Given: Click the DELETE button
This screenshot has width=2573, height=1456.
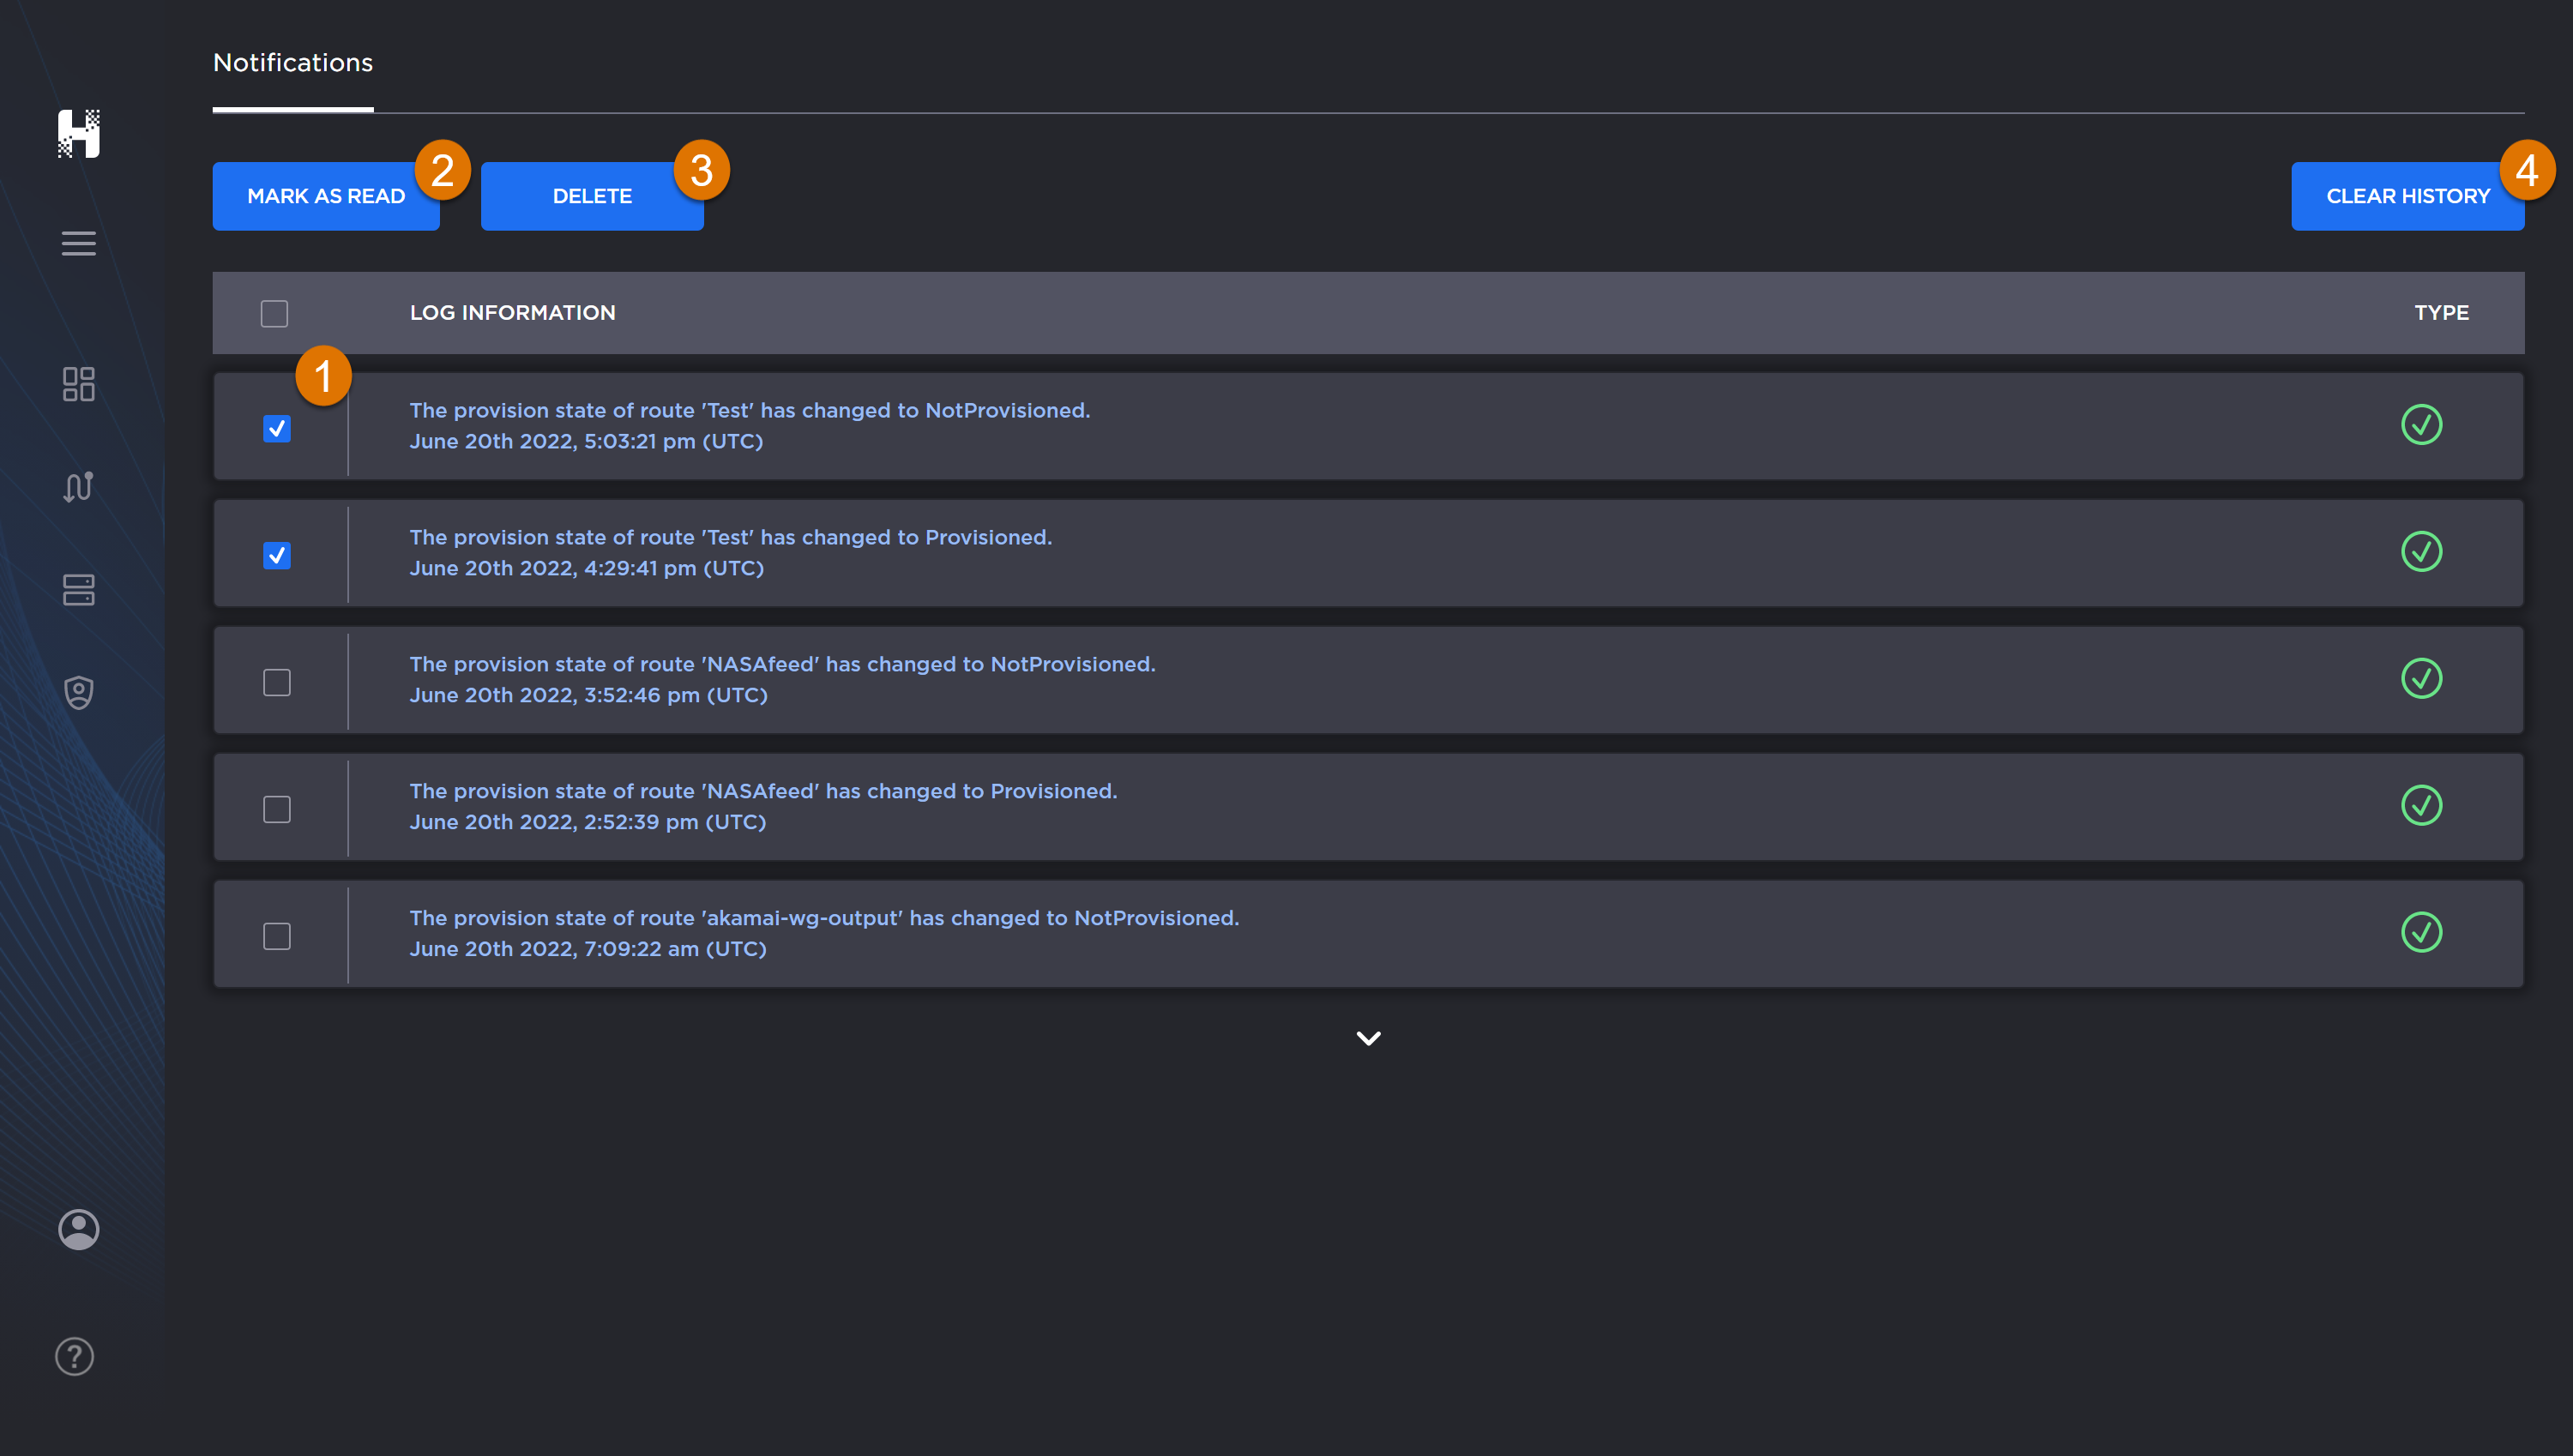Looking at the screenshot, I should 592,196.
